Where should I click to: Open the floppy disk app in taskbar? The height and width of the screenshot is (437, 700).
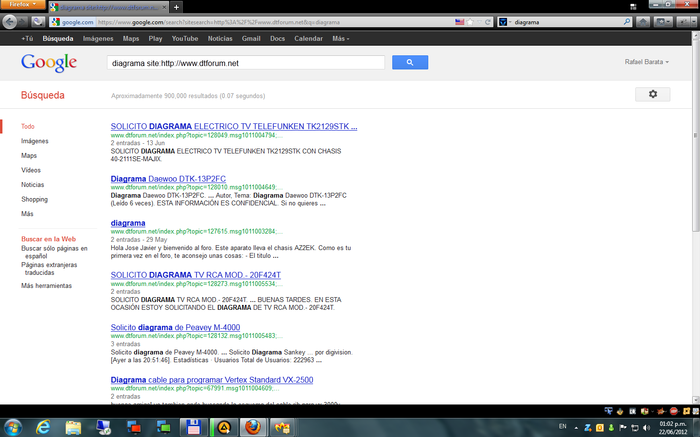tap(193, 428)
